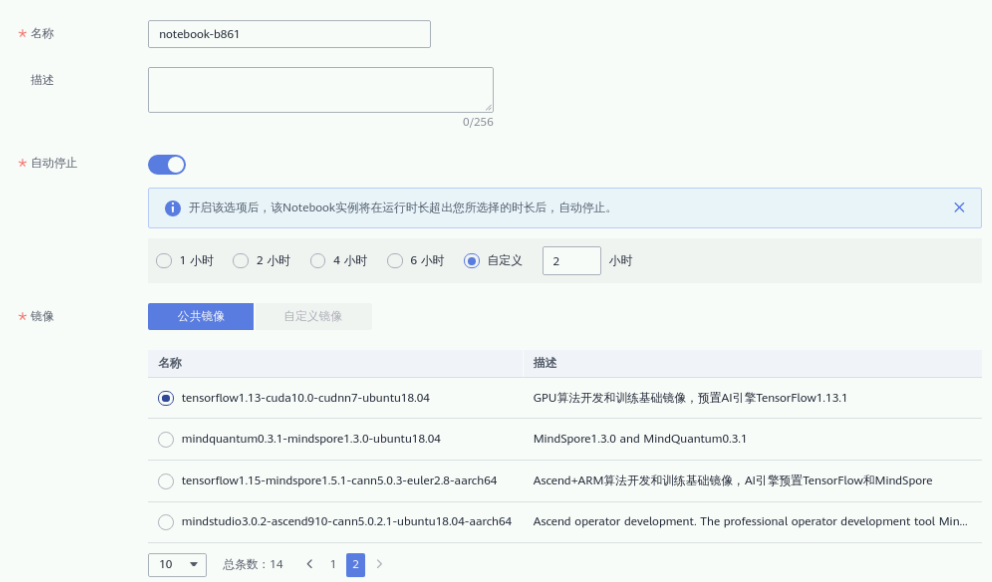
Task: Go to page 1 of image list
Action: [x=333, y=564]
